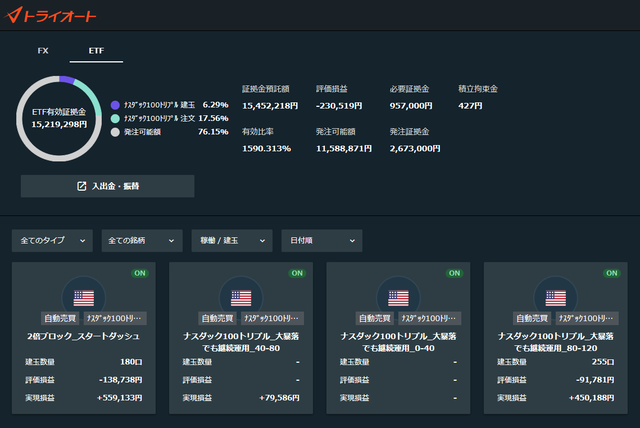Click the 427円 積立拘束金 value
The height and width of the screenshot is (428, 640).
pos(470,106)
